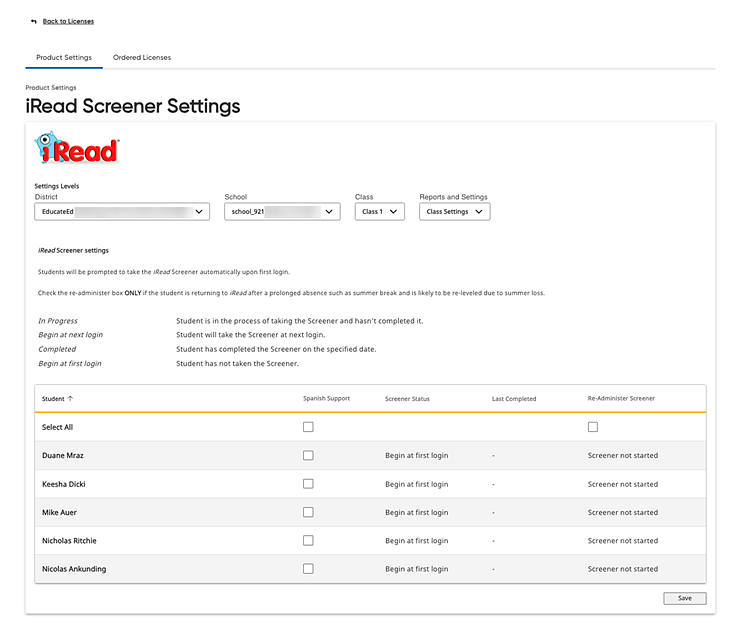Click the Last Completed column header

click(x=514, y=399)
